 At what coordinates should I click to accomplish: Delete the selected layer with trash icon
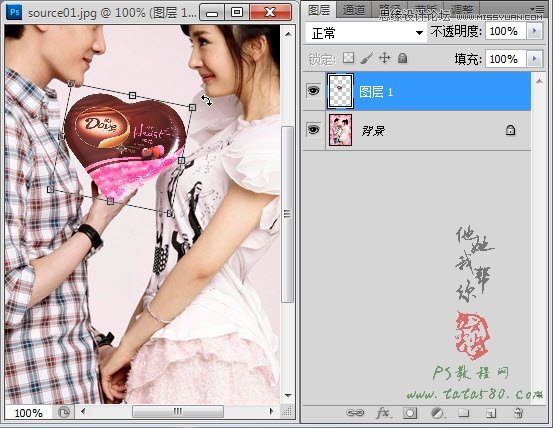pos(517,412)
